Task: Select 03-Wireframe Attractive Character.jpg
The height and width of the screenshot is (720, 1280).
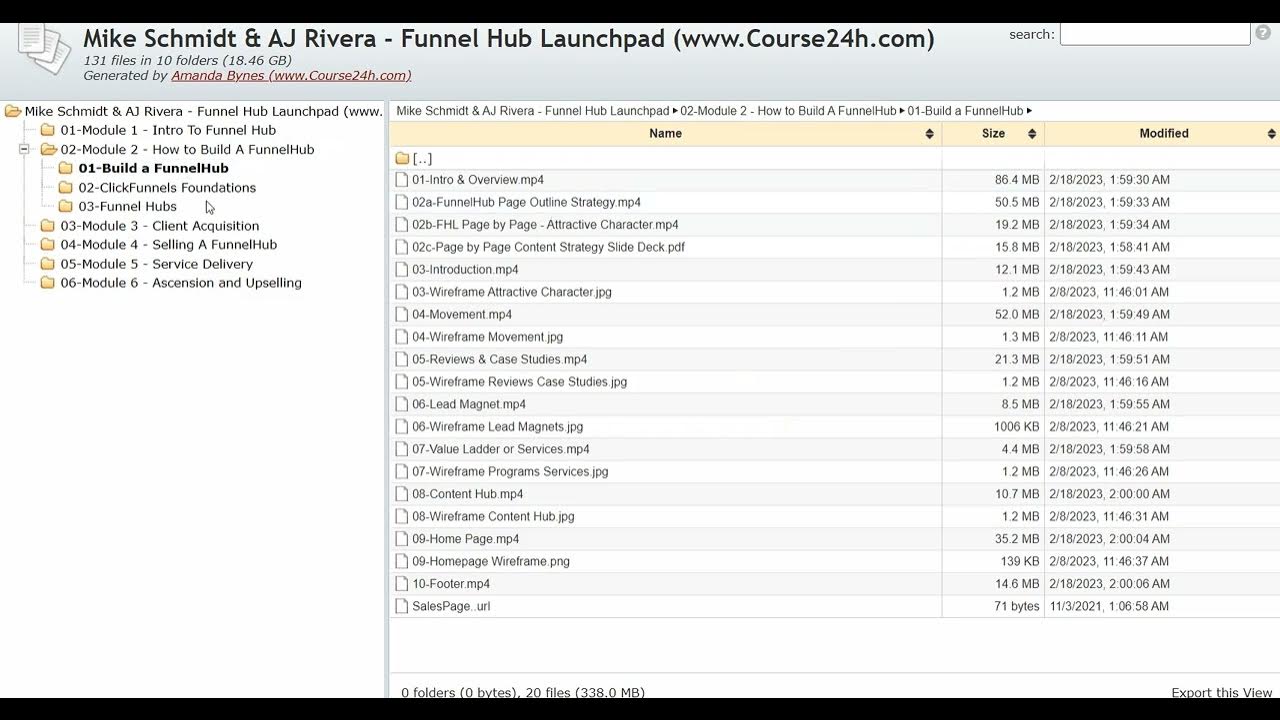Action: click(x=512, y=292)
